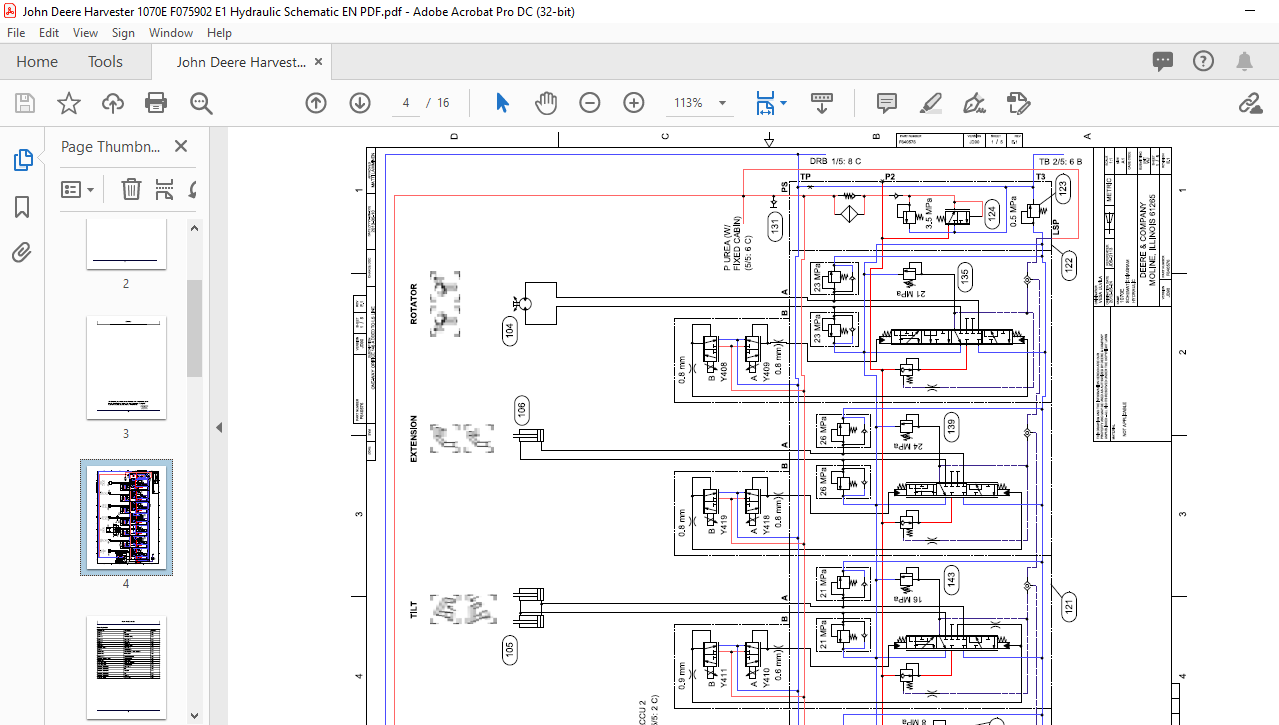Click the 104 callout bubble in the schematic
The height and width of the screenshot is (725, 1279).
pos(510,329)
